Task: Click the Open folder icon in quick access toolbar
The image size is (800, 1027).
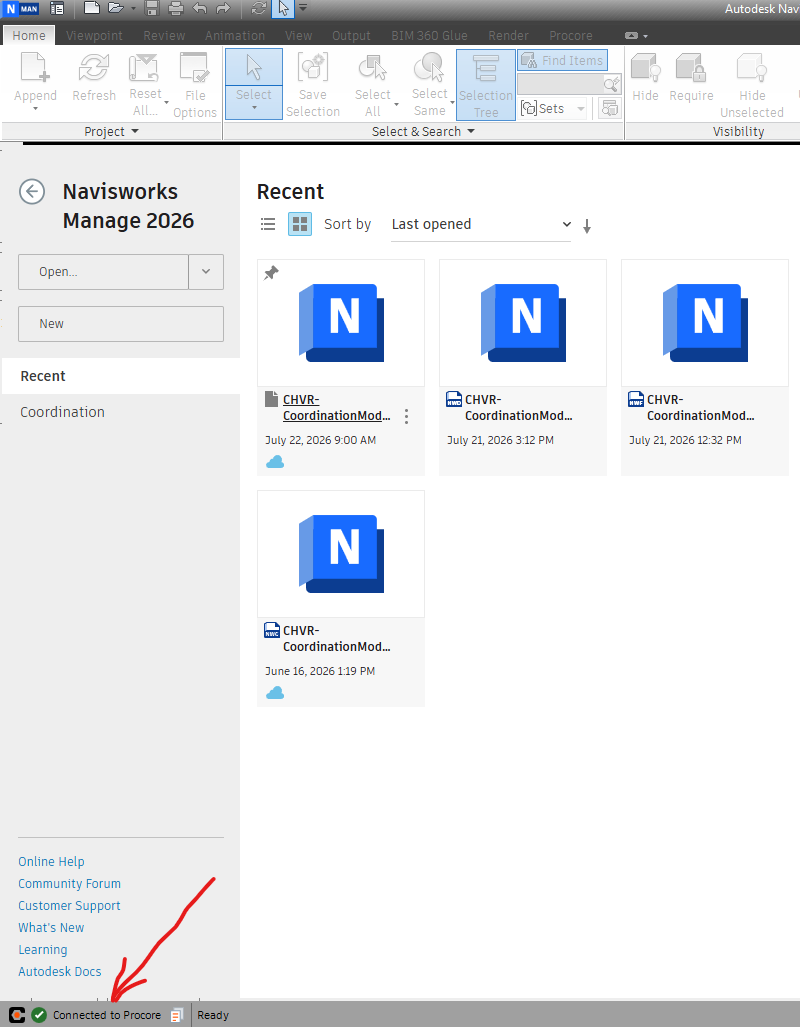Action: (x=115, y=9)
